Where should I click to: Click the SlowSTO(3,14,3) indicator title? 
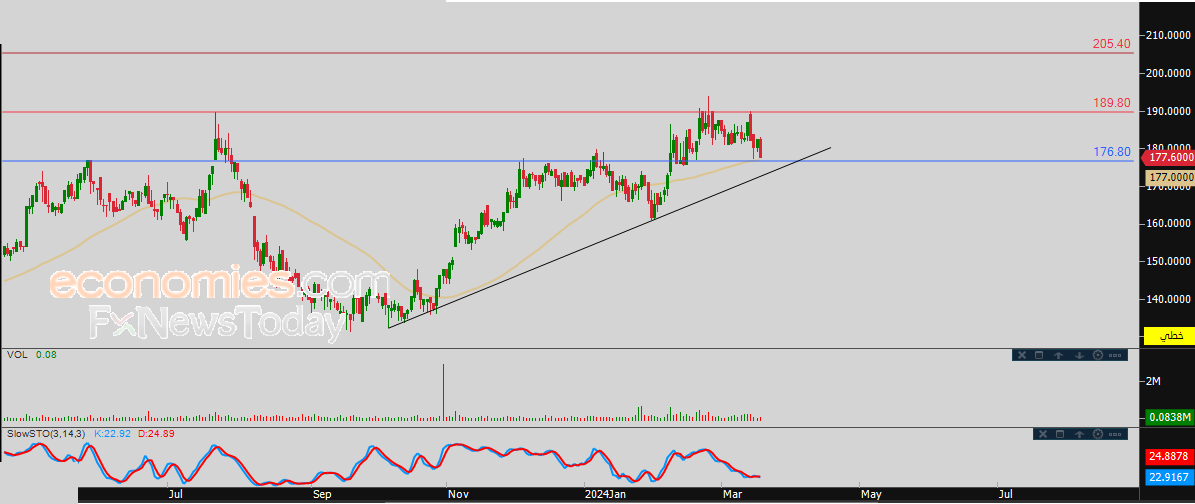[47, 433]
